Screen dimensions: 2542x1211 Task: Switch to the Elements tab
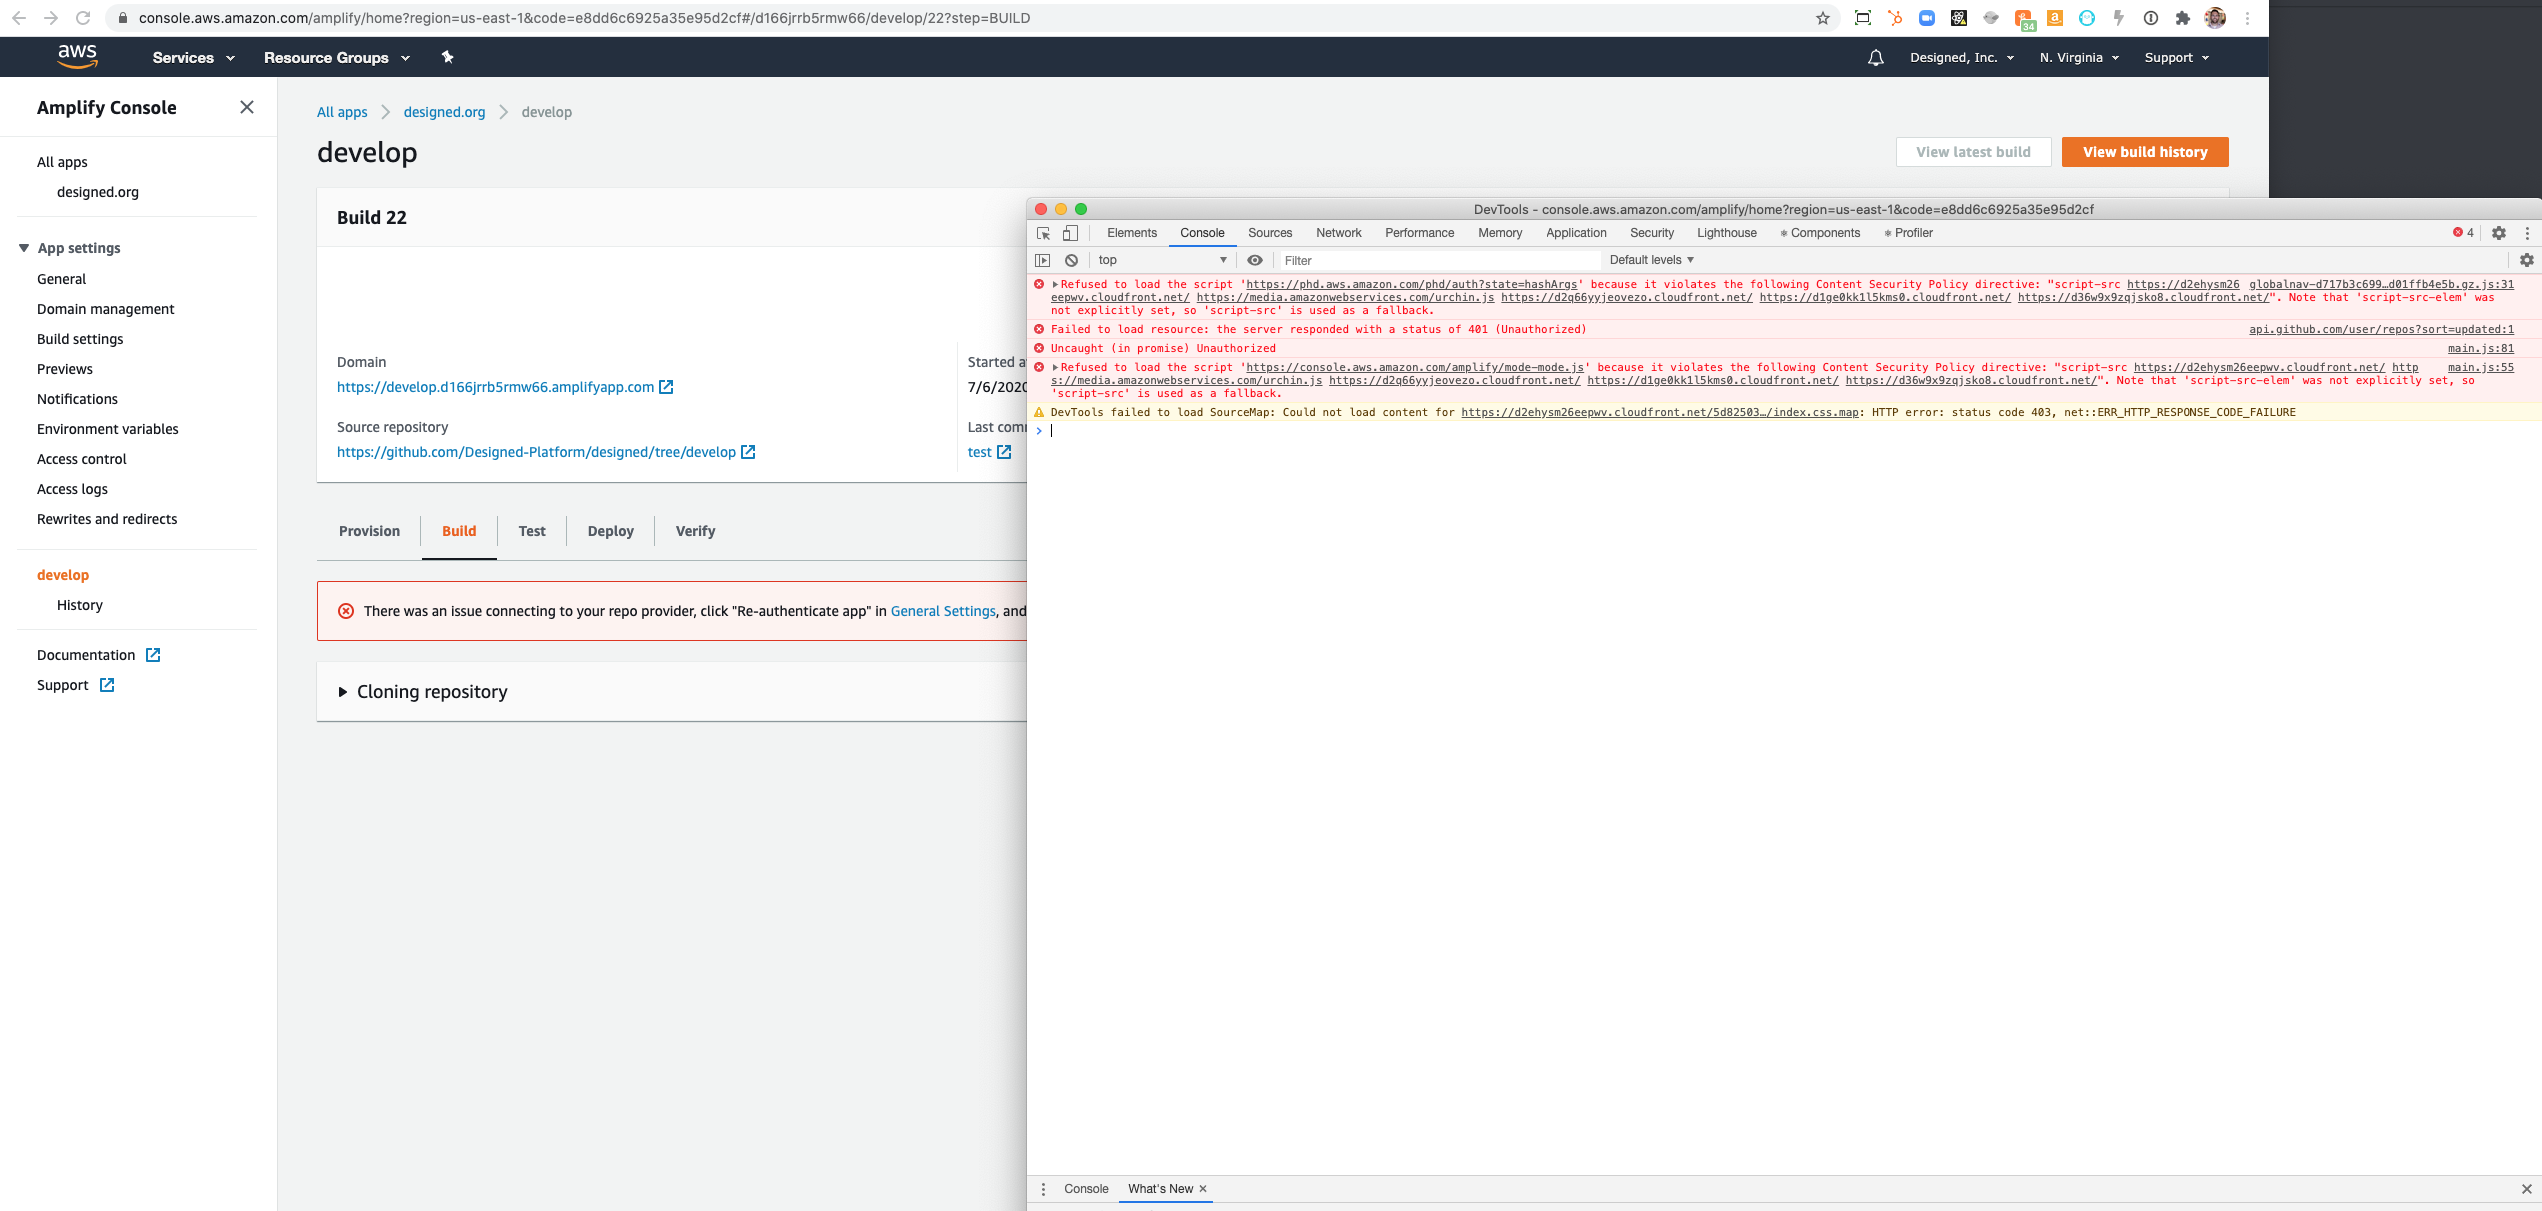point(1132,233)
